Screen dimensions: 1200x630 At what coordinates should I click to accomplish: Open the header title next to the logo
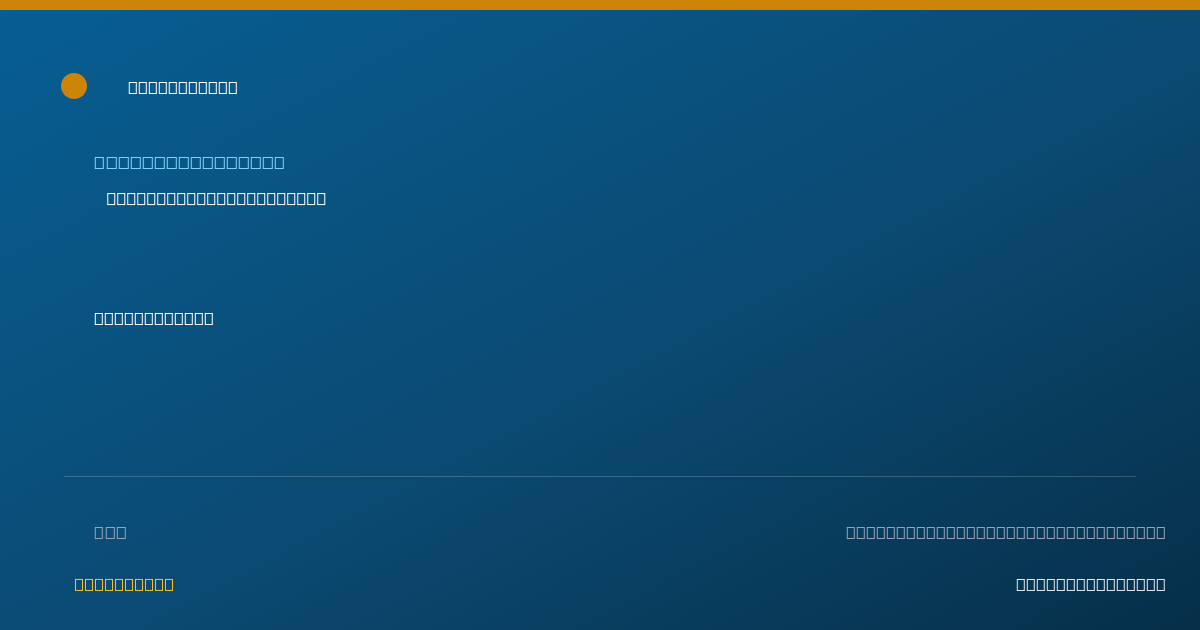point(183,87)
